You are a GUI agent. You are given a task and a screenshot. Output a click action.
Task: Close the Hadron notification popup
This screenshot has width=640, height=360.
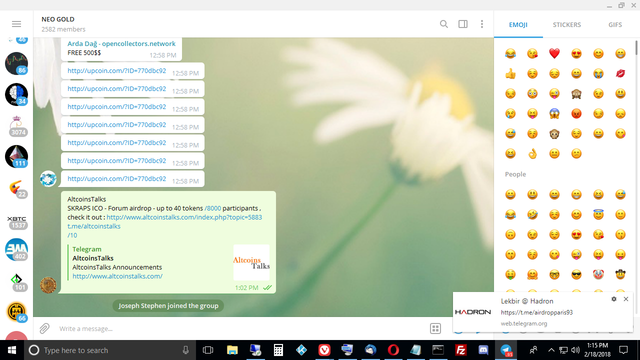click(x=626, y=299)
